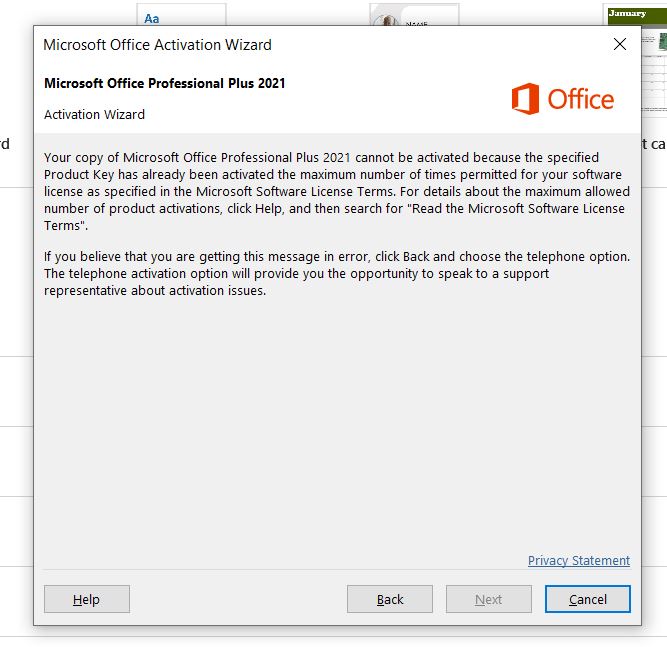Close the Activation Wizard with the X
Screen dimensions: 667x647
click(x=620, y=44)
